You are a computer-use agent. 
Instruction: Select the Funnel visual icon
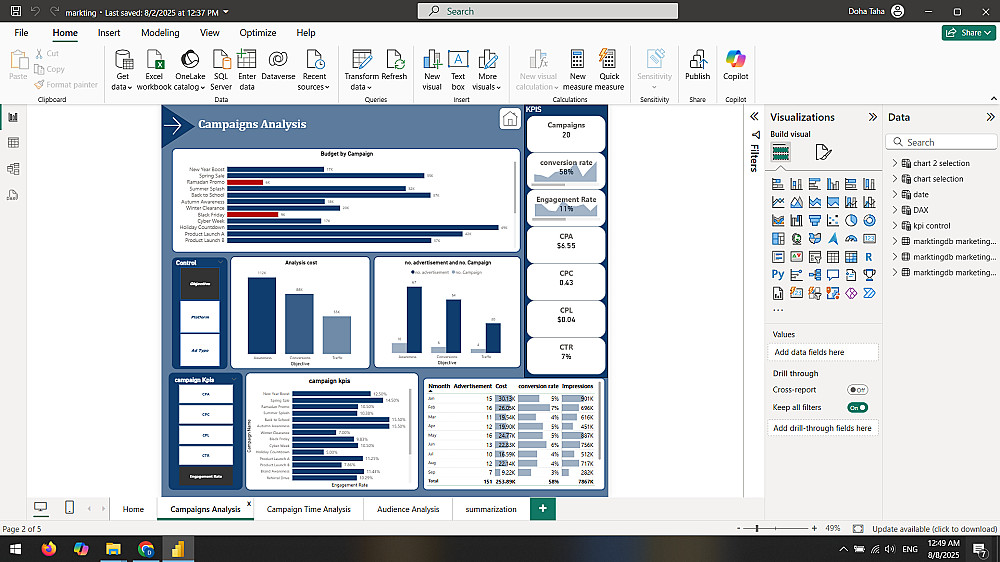[x=814, y=221]
